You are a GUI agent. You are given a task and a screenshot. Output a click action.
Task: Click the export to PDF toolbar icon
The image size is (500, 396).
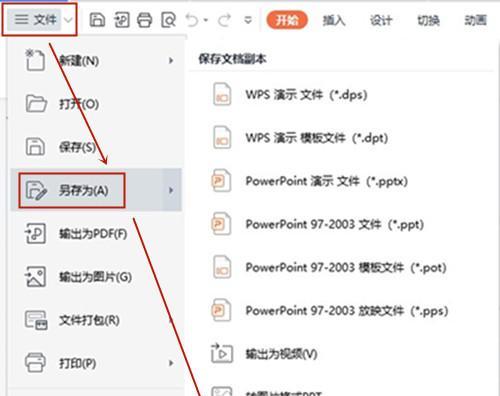coord(122,20)
